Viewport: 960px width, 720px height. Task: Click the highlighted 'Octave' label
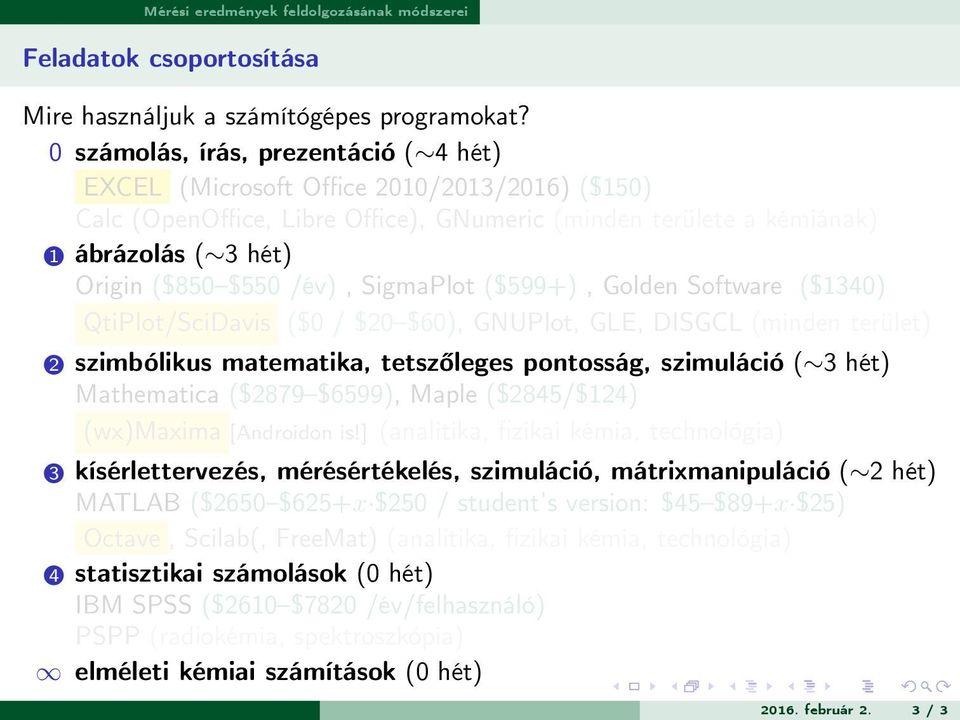(121, 538)
